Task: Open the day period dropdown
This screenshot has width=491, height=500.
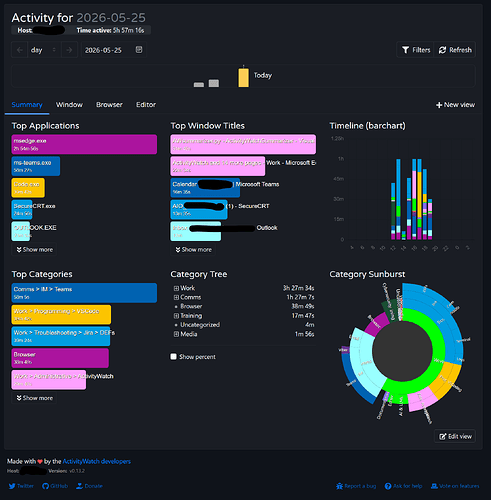Action: pyautogui.click(x=44, y=50)
